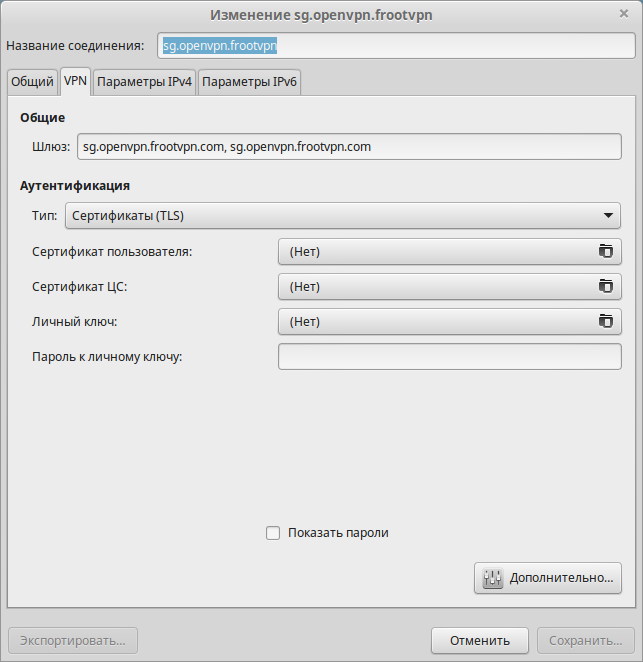
Task: Click the dropdown arrow for Сертификаты (TLS)
Action: click(608, 216)
